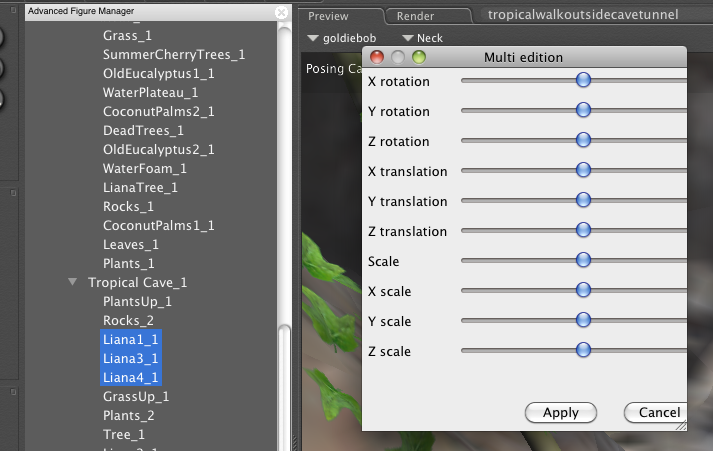Select GrassUp_1 in the figure tree

click(x=136, y=396)
